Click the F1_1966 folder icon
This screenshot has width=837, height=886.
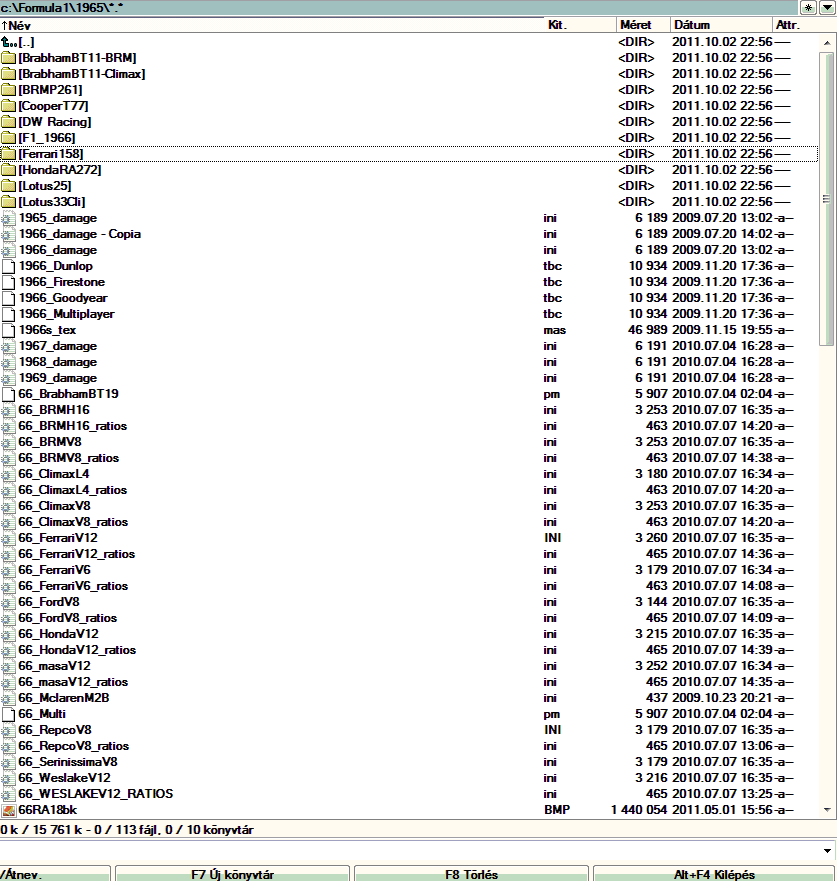pos(8,138)
